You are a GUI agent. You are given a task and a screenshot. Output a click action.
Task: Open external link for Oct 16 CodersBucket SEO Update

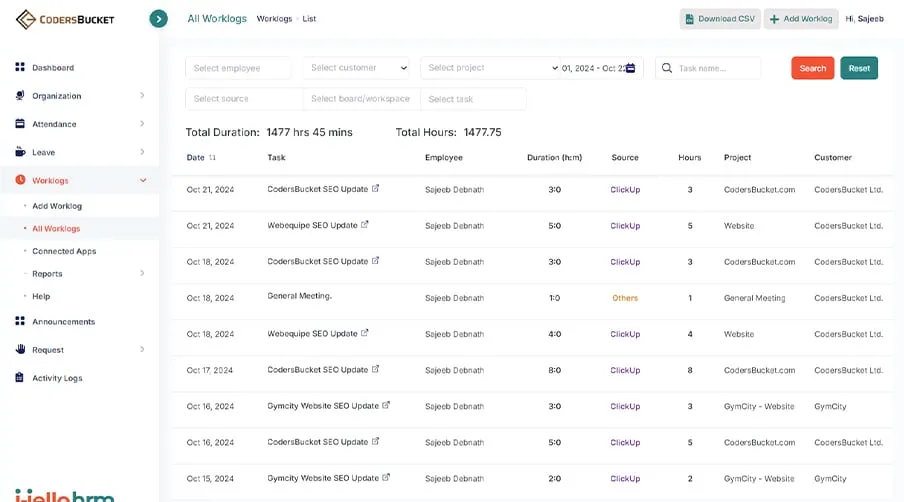[x=375, y=441]
